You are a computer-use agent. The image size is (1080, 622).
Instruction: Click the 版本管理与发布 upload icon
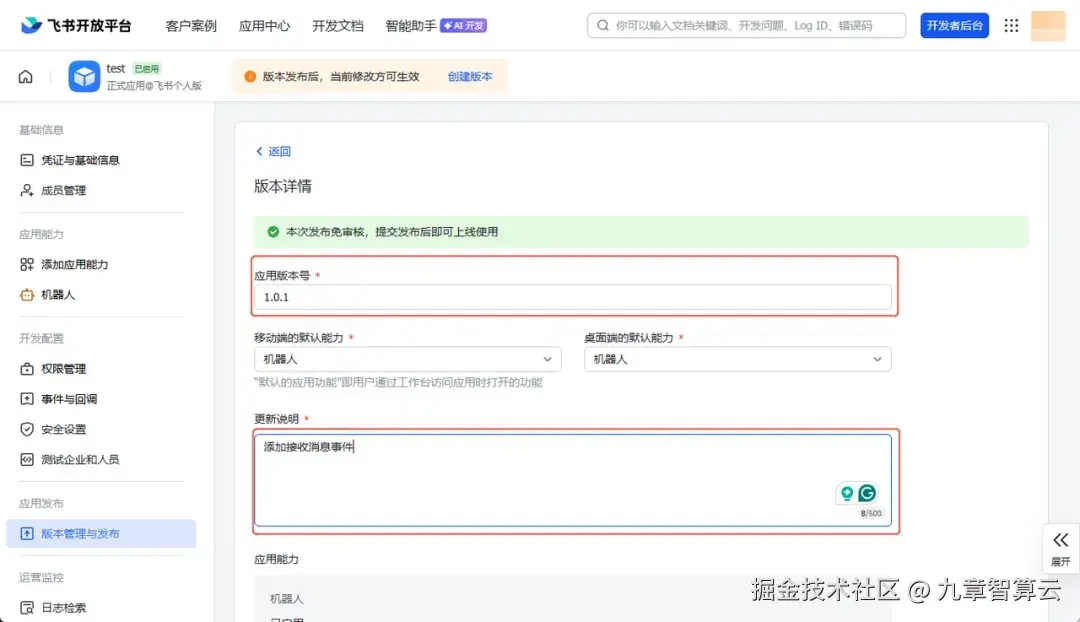click(x=27, y=534)
